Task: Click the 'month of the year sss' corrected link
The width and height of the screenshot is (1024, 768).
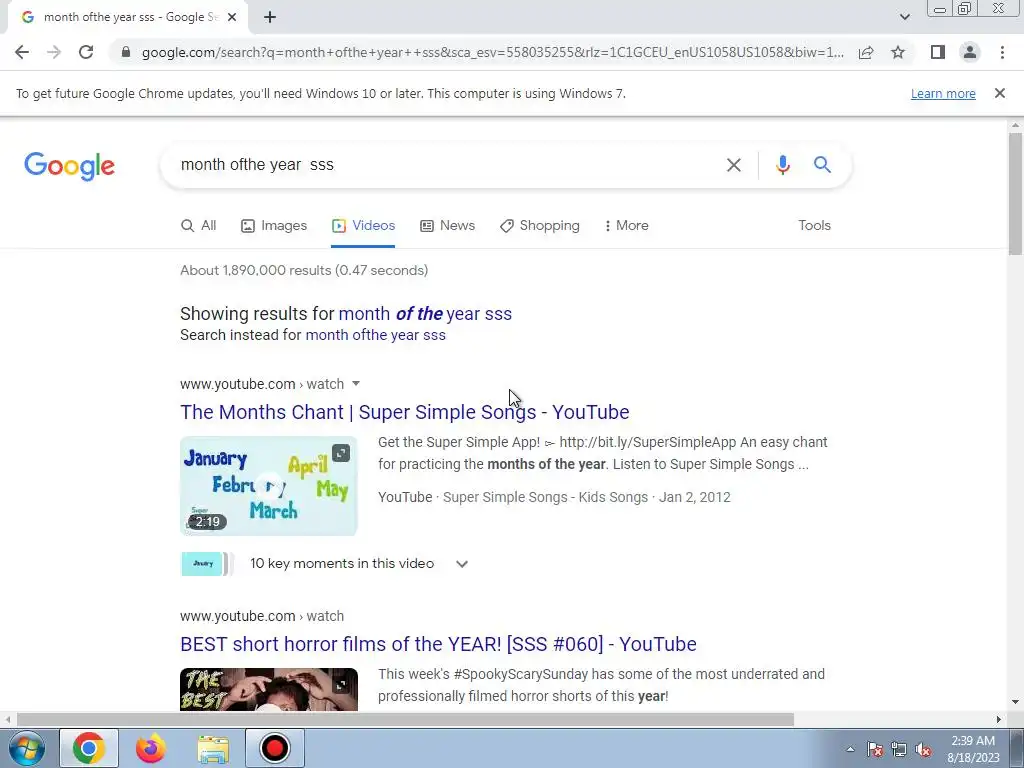Action: (x=425, y=313)
